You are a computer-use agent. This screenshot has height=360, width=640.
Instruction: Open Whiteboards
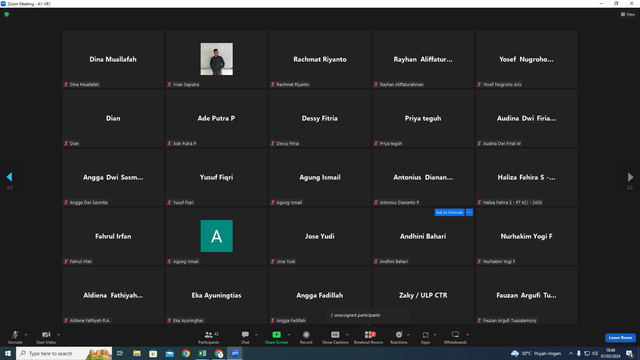click(x=455, y=337)
